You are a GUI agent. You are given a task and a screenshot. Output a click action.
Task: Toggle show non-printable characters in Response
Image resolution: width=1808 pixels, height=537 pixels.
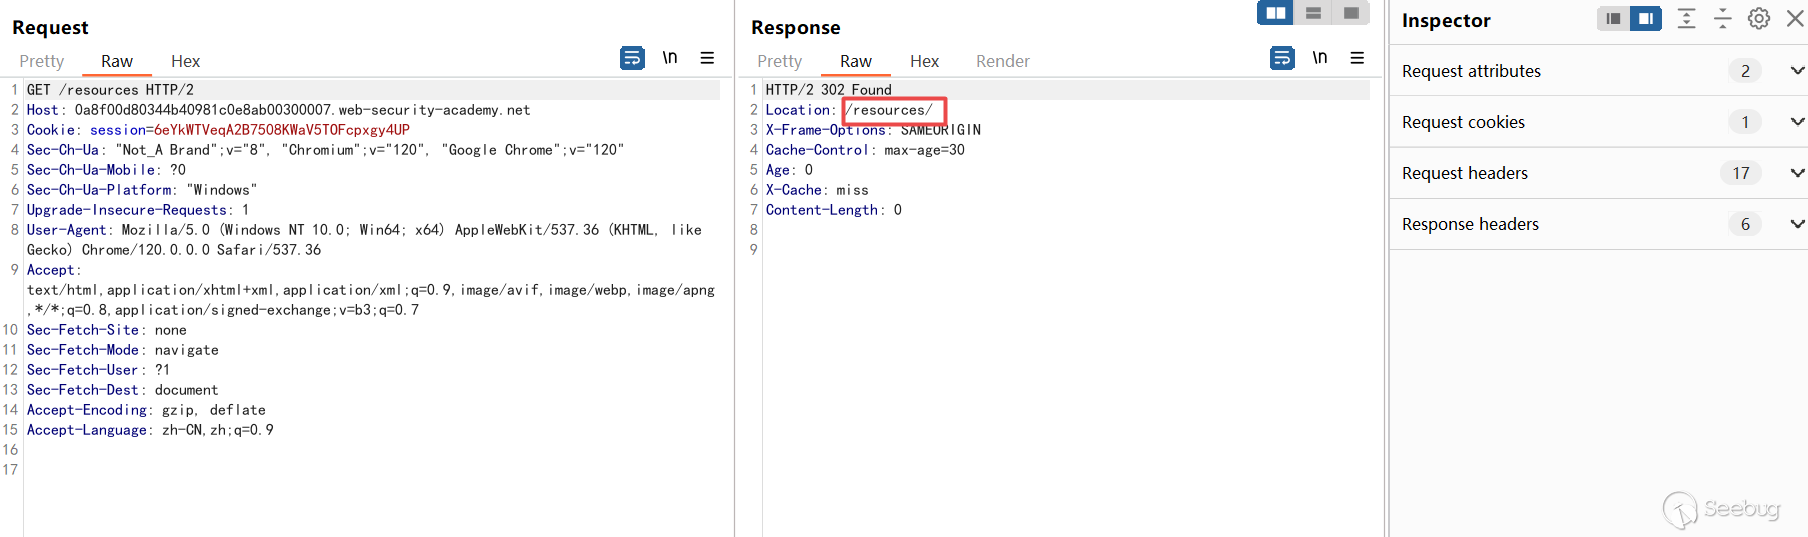(x=1320, y=58)
